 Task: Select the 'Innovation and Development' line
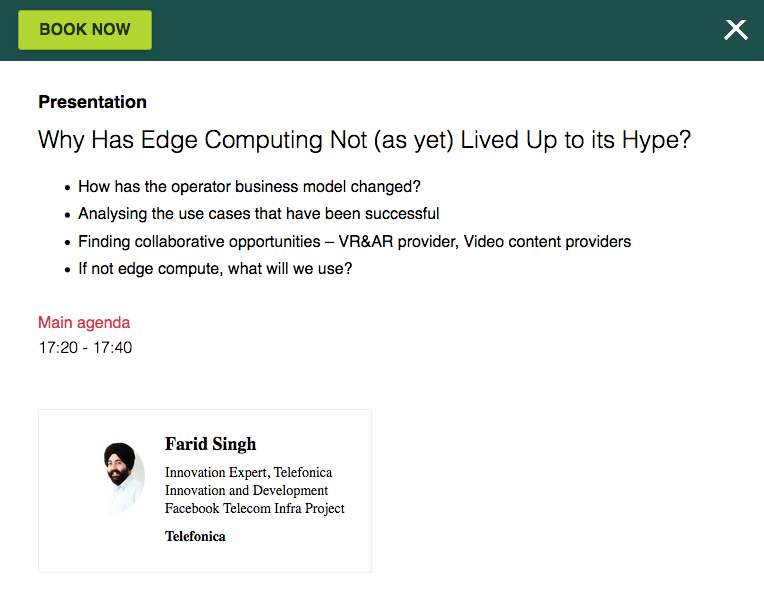tap(246, 490)
